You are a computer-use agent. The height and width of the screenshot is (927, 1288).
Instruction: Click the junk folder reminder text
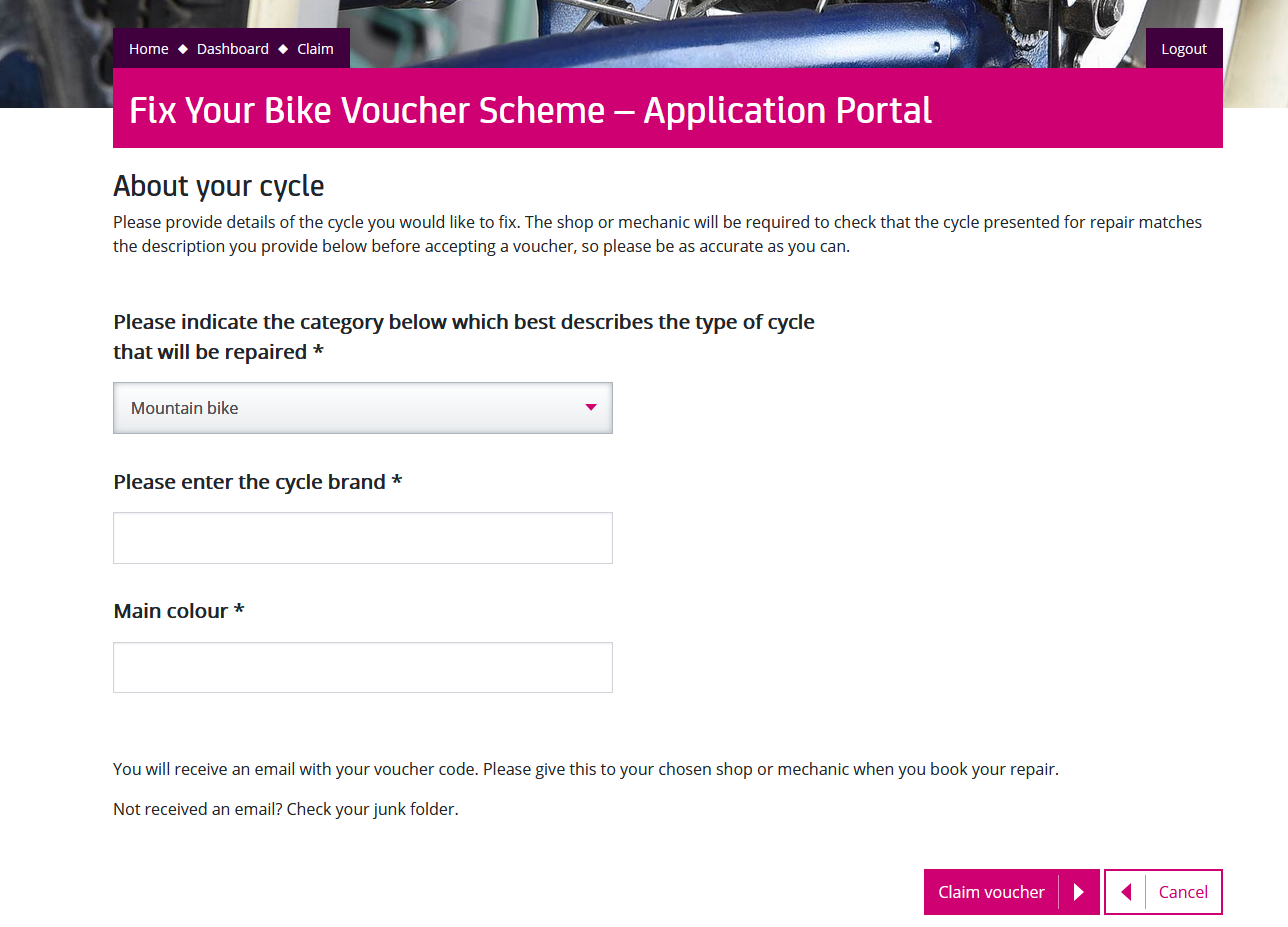[284, 808]
